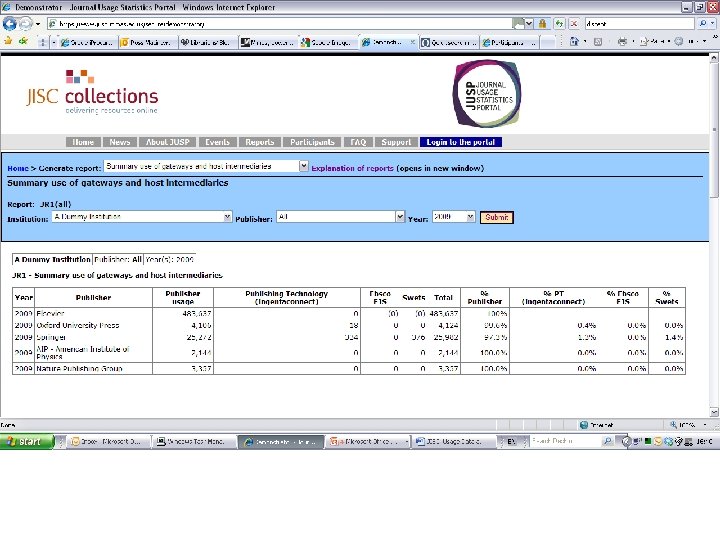Click the zoom level magnifier in status bar
Image resolution: width=720 pixels, height=540 pixels.
[x=673, y=425]
